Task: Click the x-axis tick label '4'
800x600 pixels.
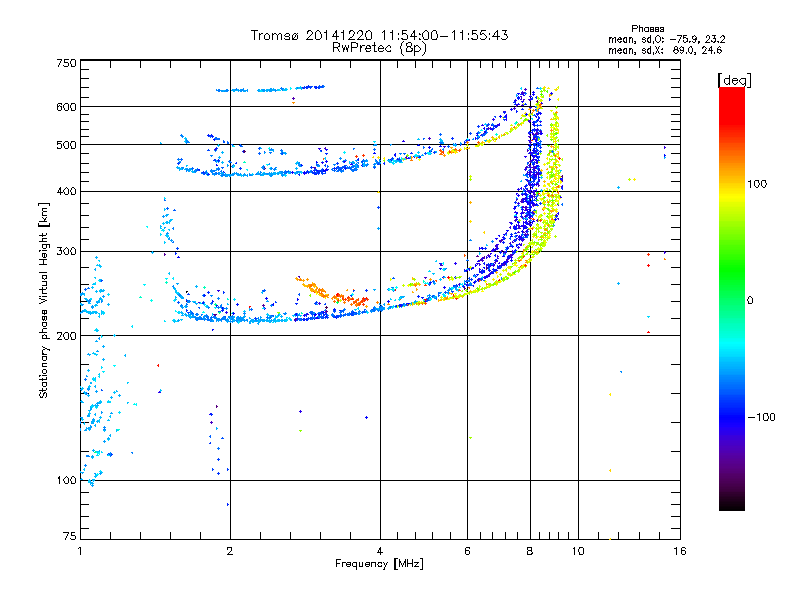Action: (380, 551)
